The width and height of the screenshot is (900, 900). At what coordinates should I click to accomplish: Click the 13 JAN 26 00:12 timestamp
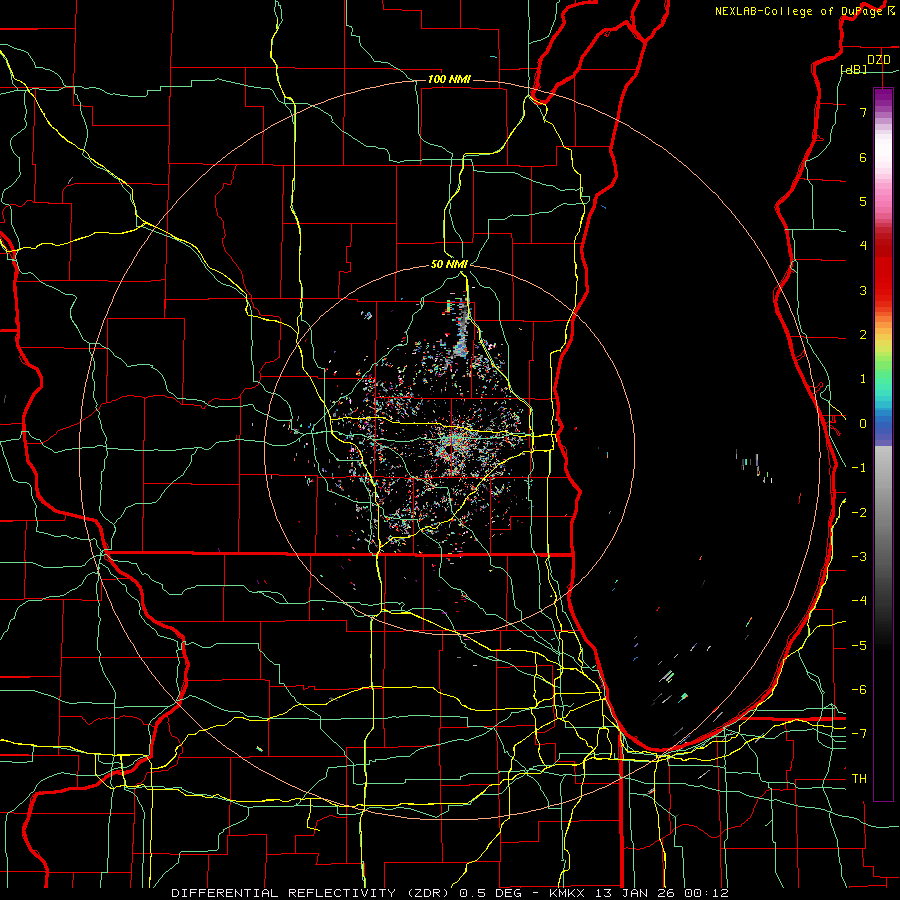tap(660, 893)
